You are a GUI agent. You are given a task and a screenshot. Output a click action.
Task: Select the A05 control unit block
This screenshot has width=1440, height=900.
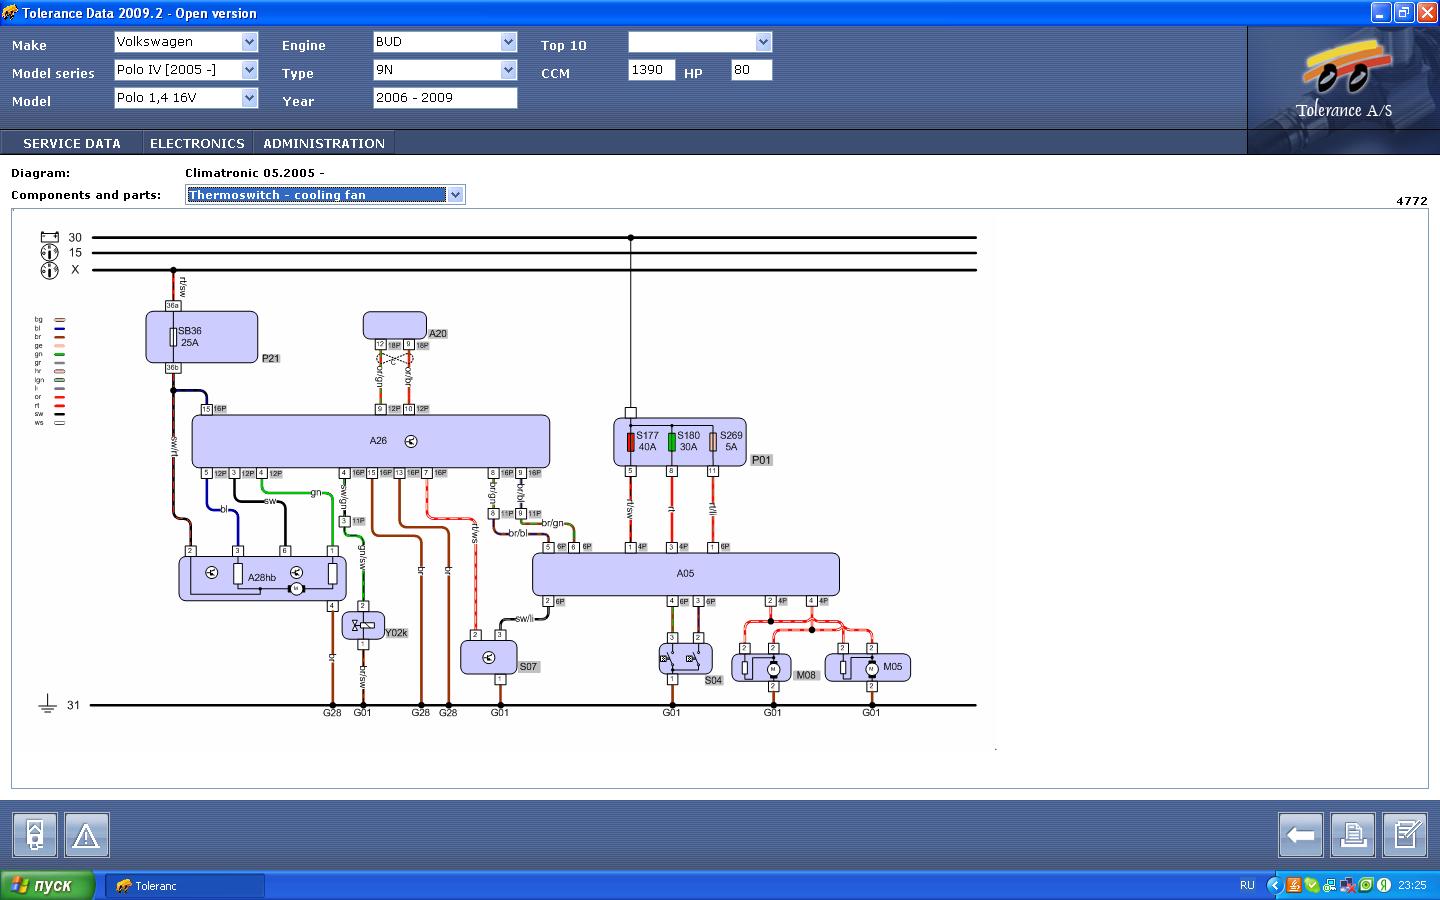[685, 574]
